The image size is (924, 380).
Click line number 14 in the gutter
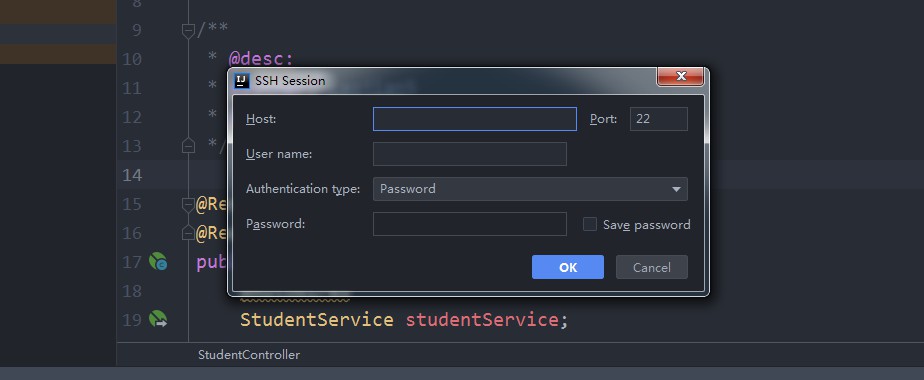[132, 175]
